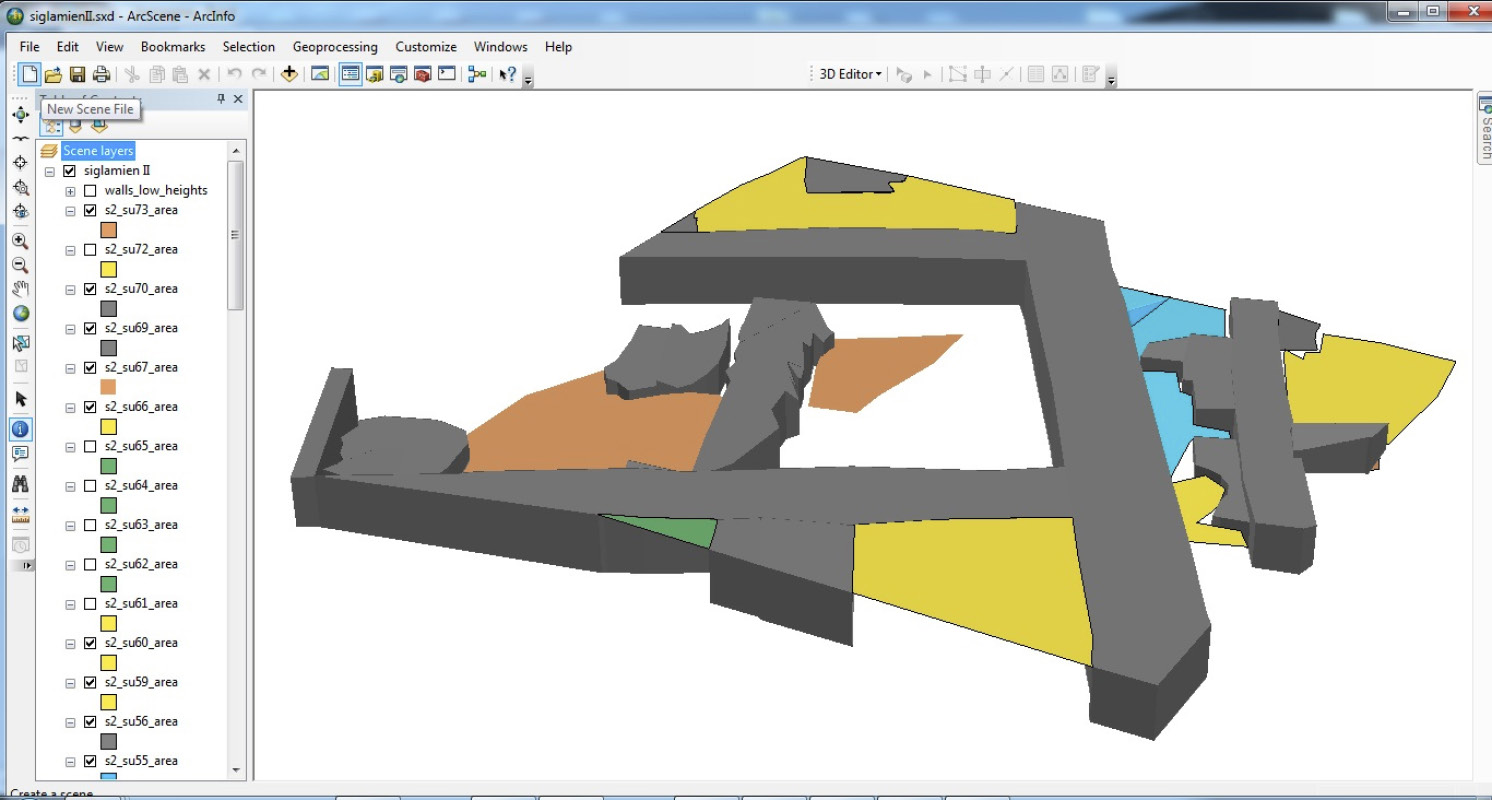Viewport: 1492px width, 800px height.
Task: Click the Print icon in the toolbar
Action: click(101, 74)
